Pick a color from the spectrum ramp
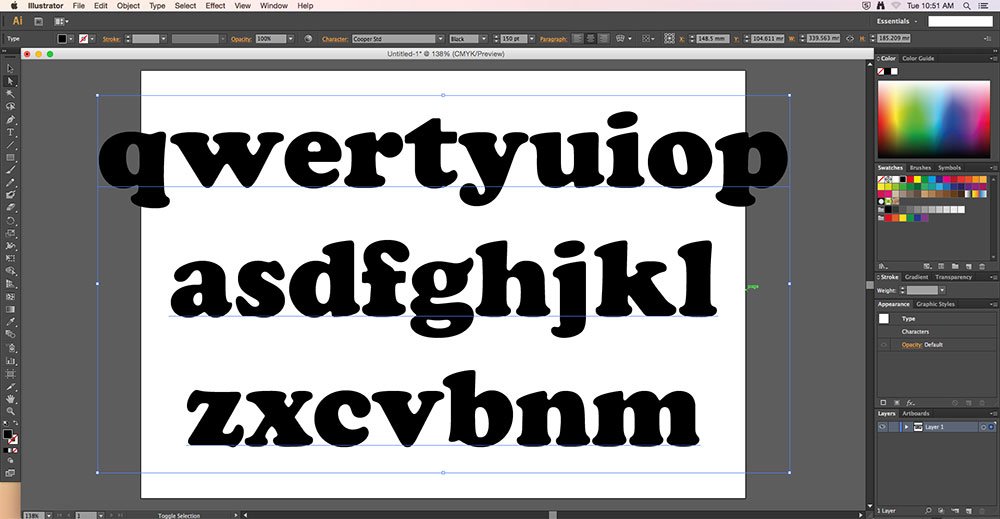The height and width of the screenshot is (519, 1000). tap(934, 120)
